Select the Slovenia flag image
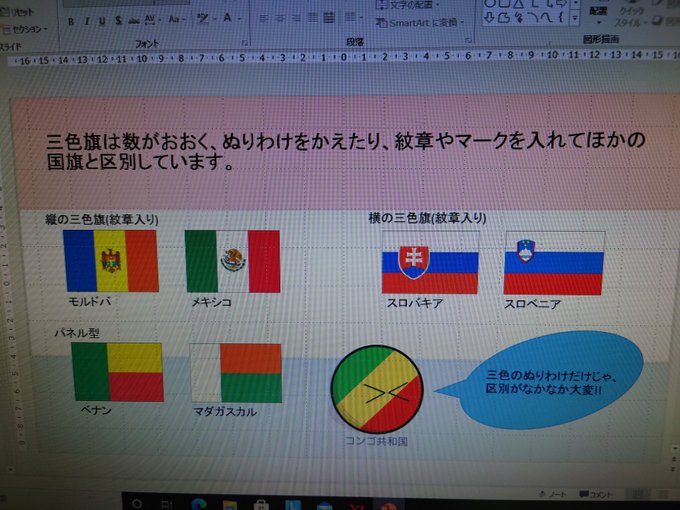Viewport: 680px width, 510px height. [x=554, y=263]
